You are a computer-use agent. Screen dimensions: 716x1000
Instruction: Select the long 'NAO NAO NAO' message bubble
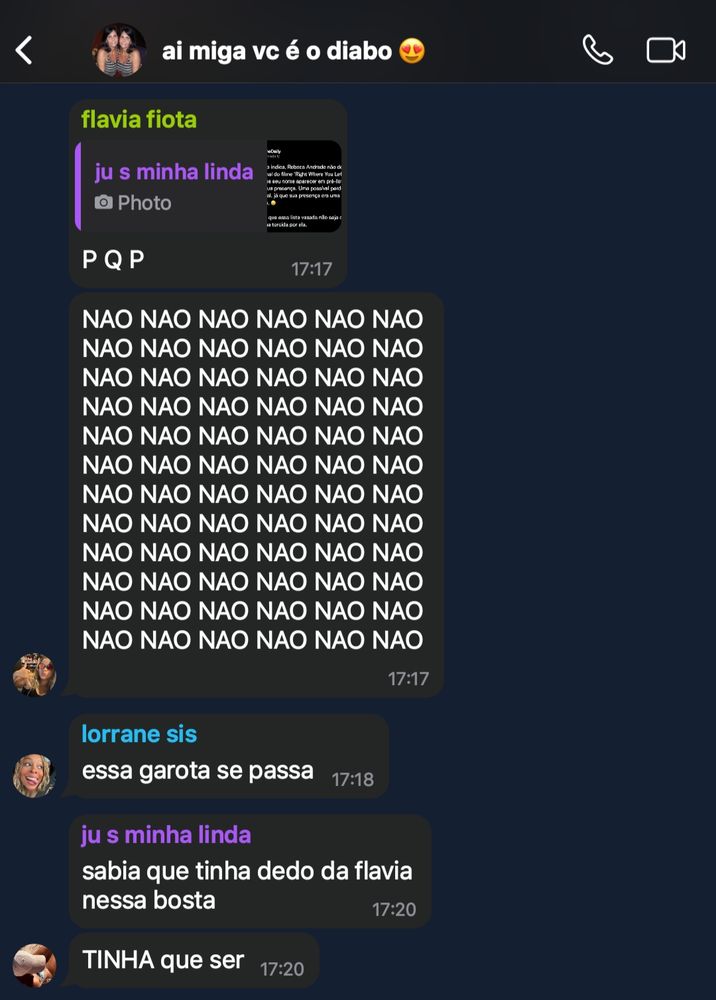[x=256, y=495]
